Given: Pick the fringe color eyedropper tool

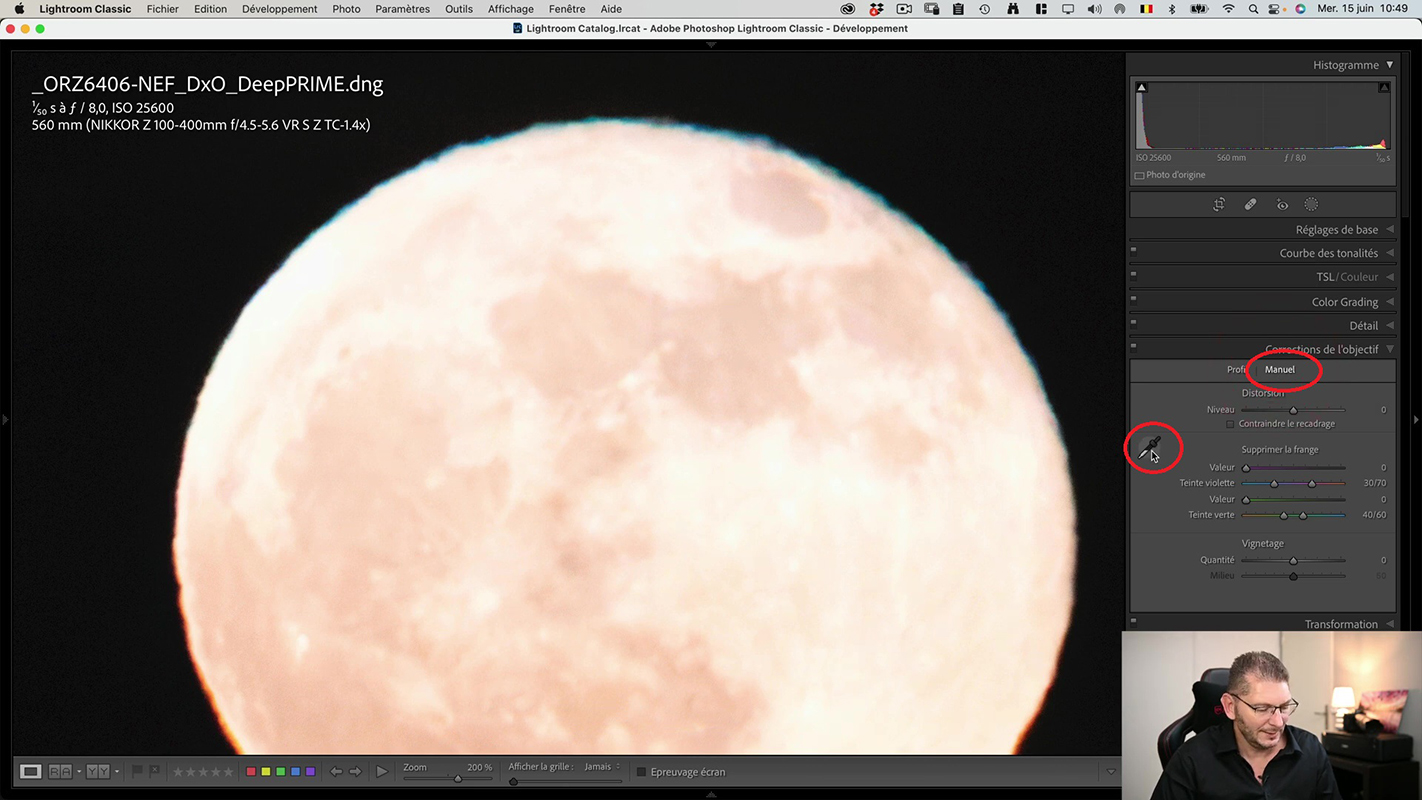Looking at the screenshot, I should [1150, 449].
